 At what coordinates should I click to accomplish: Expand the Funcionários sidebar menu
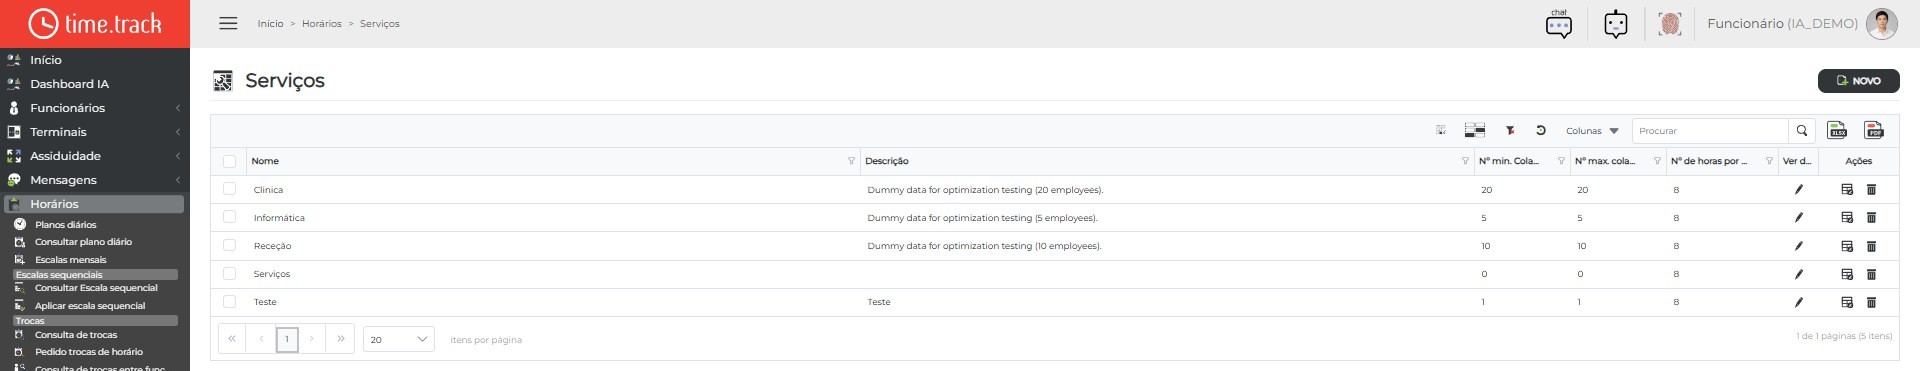point(95,108)
